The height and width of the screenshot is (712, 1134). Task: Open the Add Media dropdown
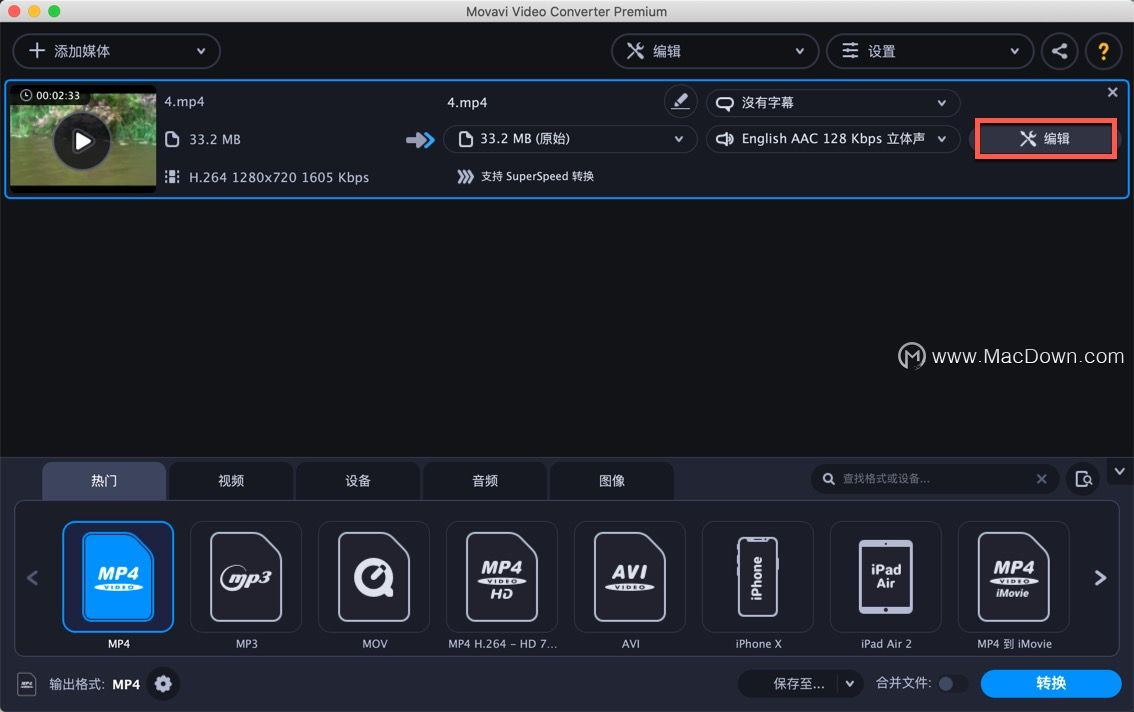point(116,51)
